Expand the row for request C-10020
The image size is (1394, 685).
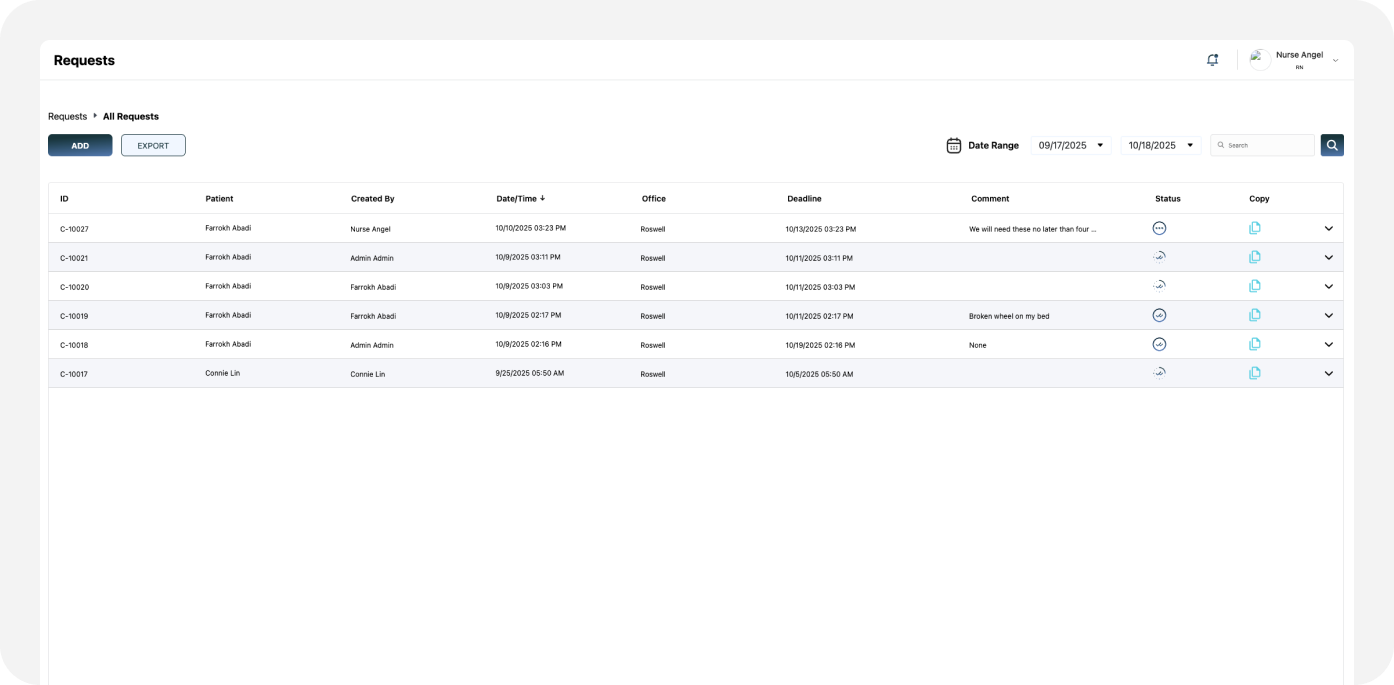click(x=1329, y=286)
